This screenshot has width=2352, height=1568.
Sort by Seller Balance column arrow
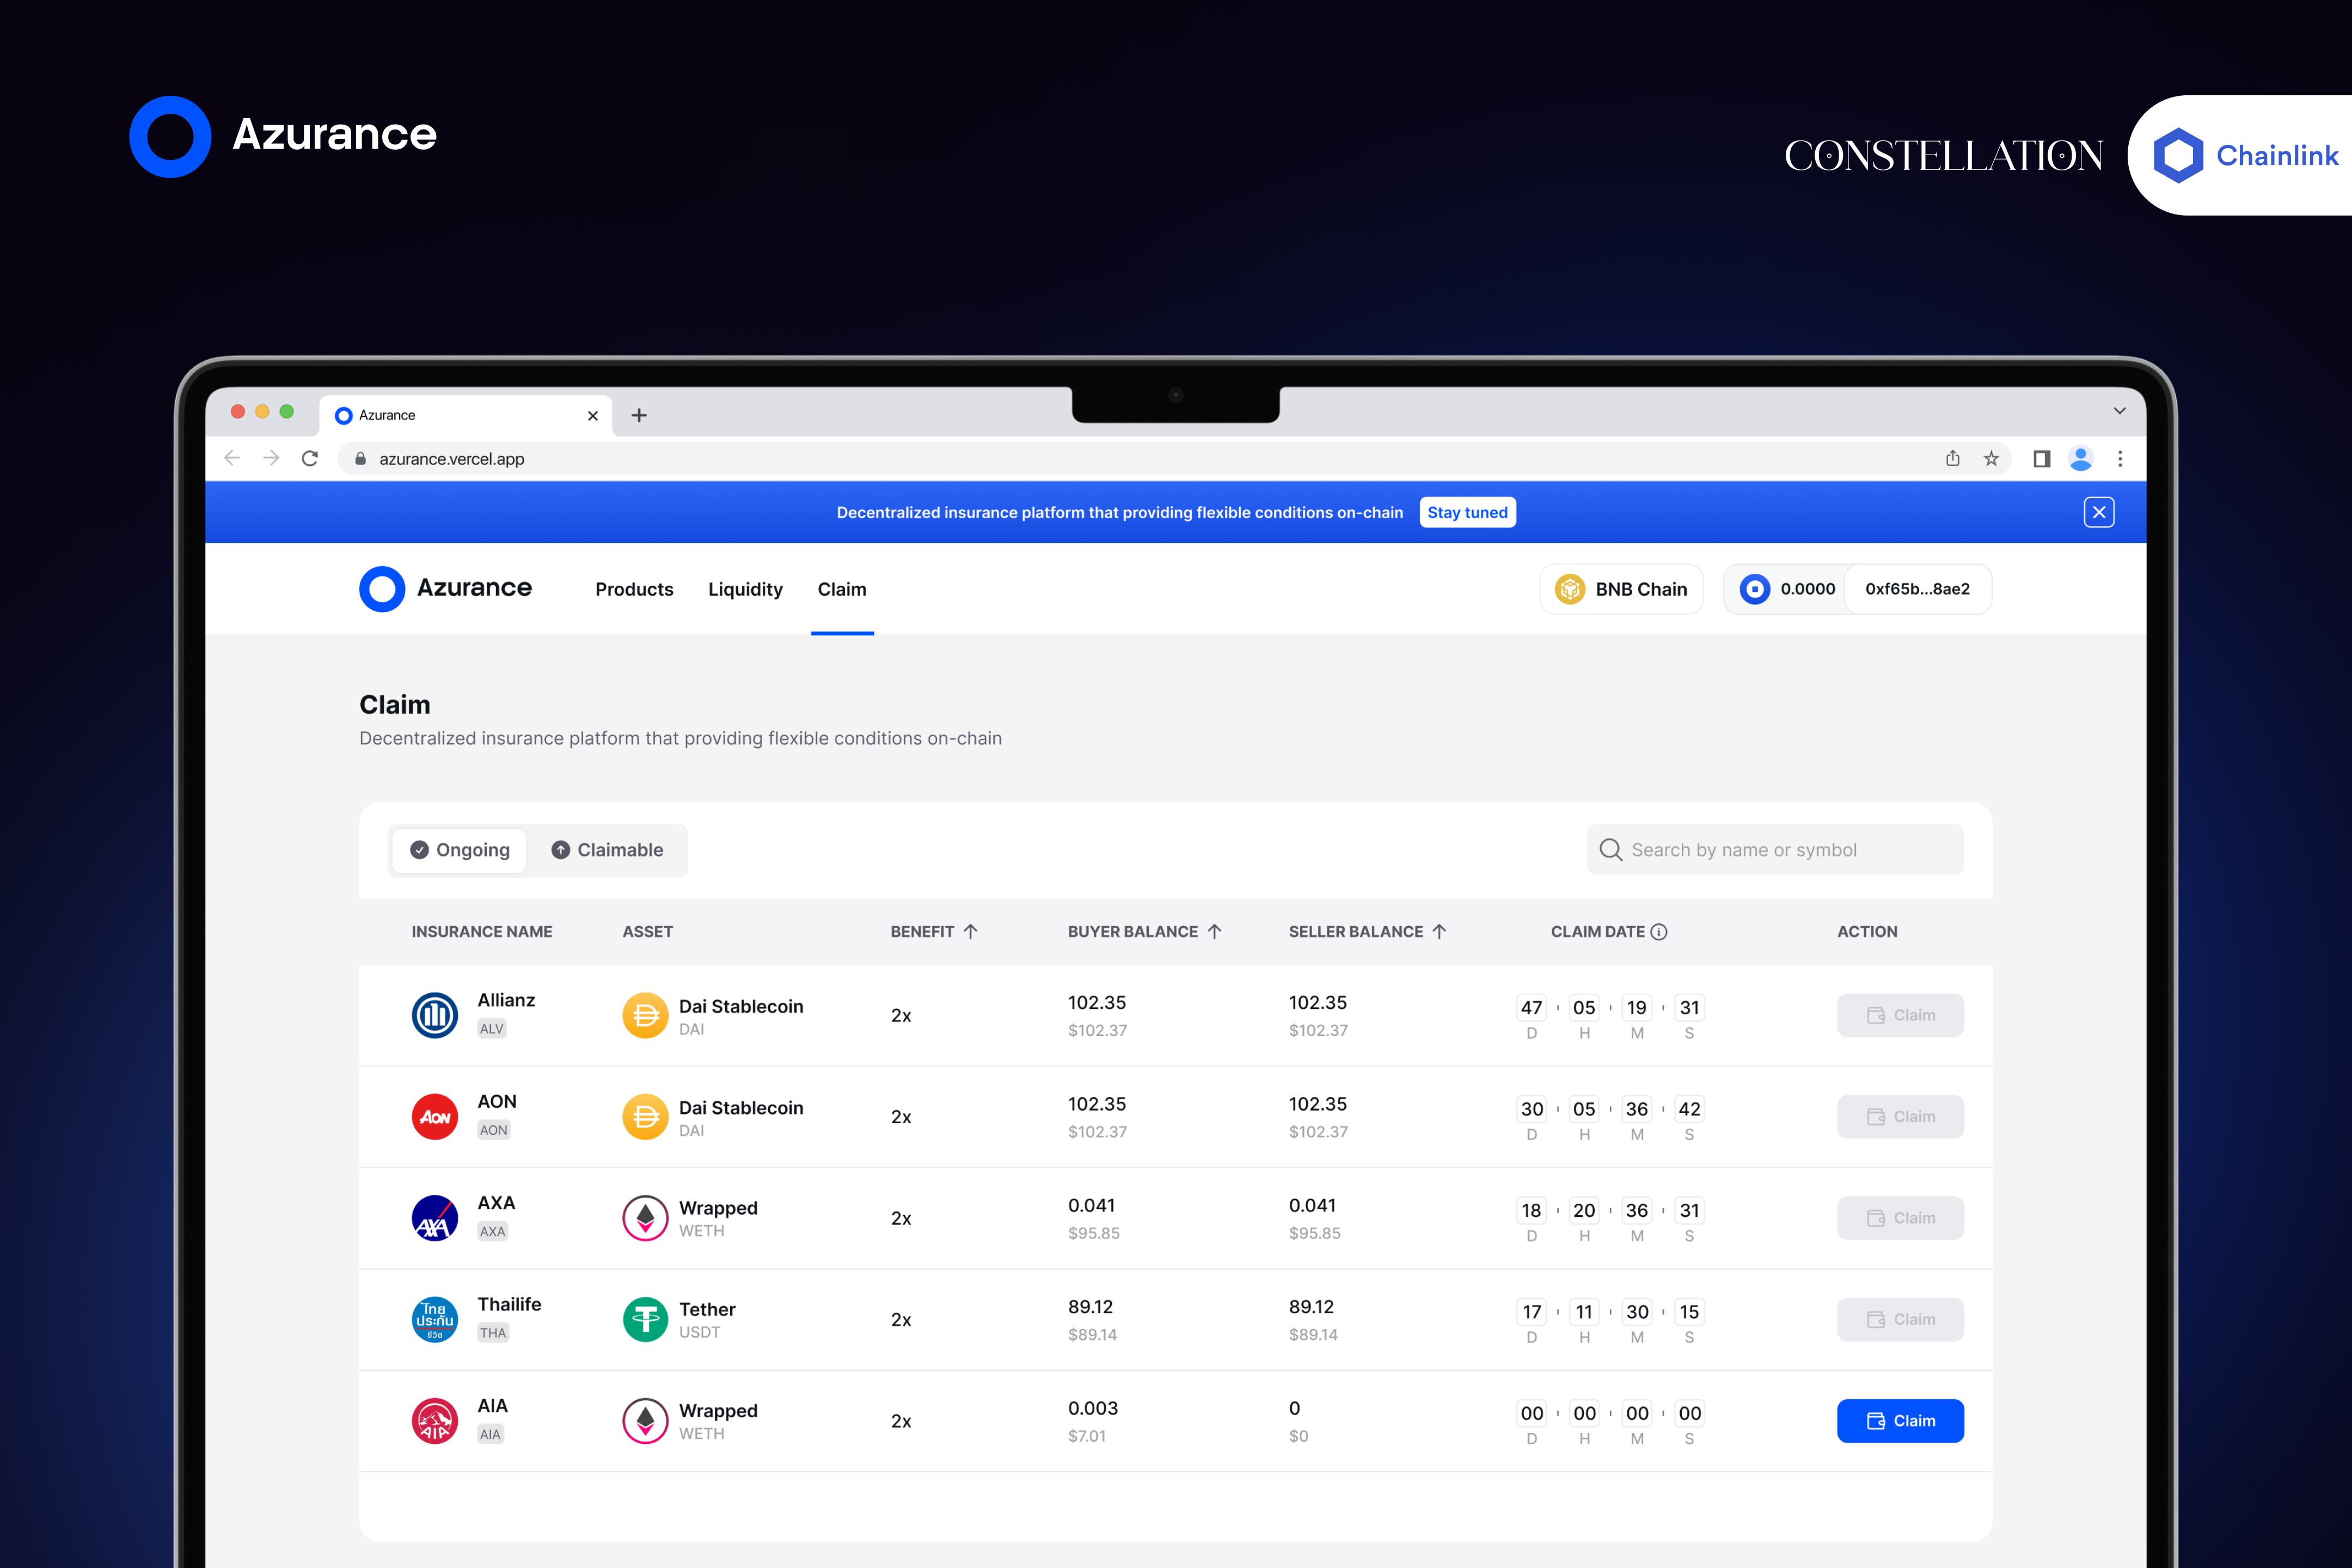[1439, 931]
